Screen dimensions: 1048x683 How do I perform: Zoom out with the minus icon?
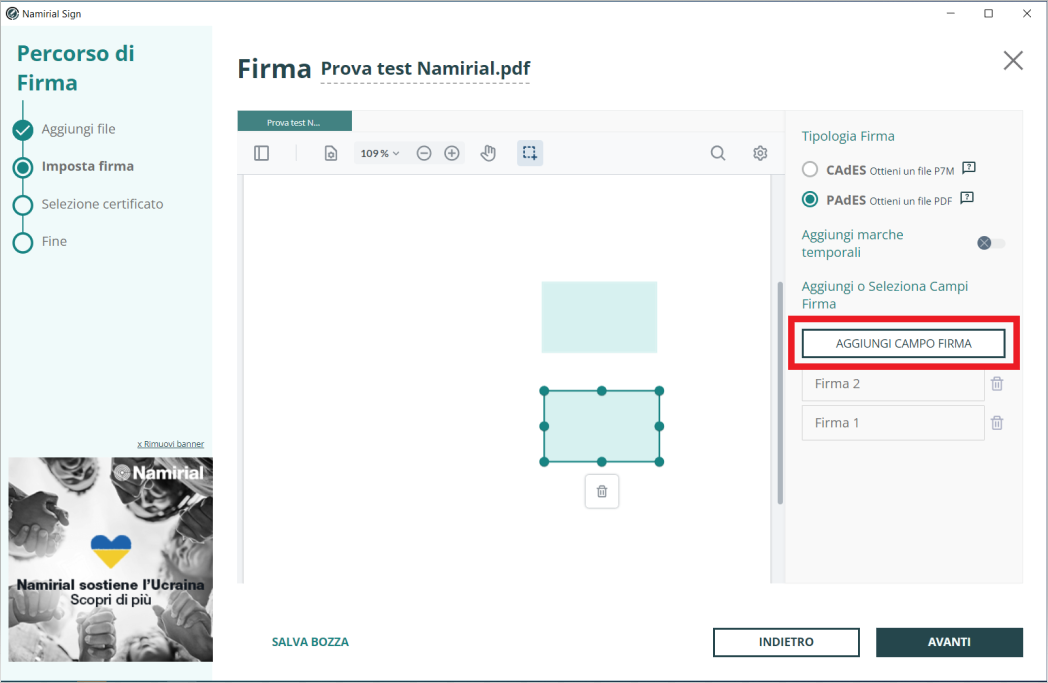tap(424, 153)
